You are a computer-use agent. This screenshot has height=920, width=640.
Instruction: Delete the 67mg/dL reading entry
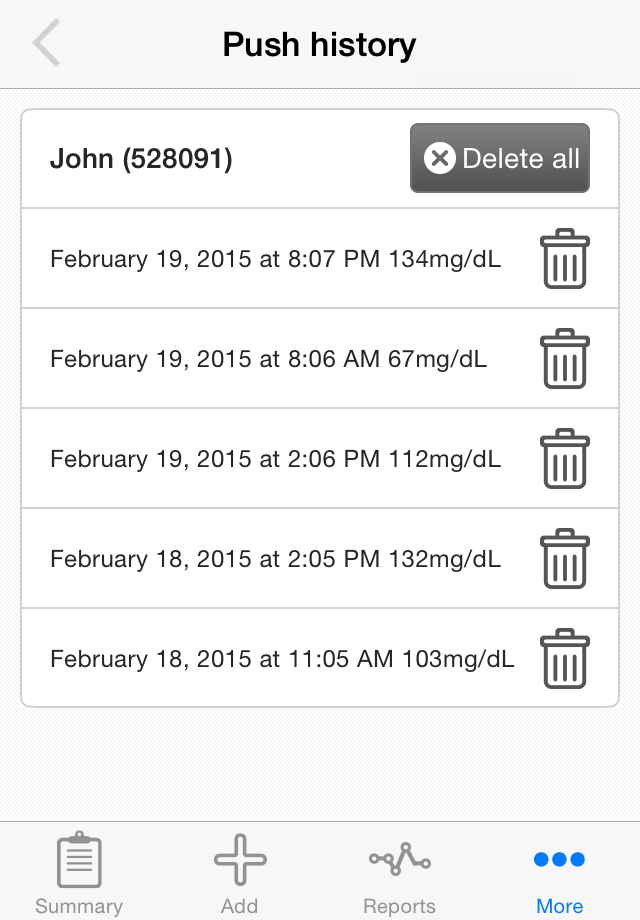tap(564, 358)
